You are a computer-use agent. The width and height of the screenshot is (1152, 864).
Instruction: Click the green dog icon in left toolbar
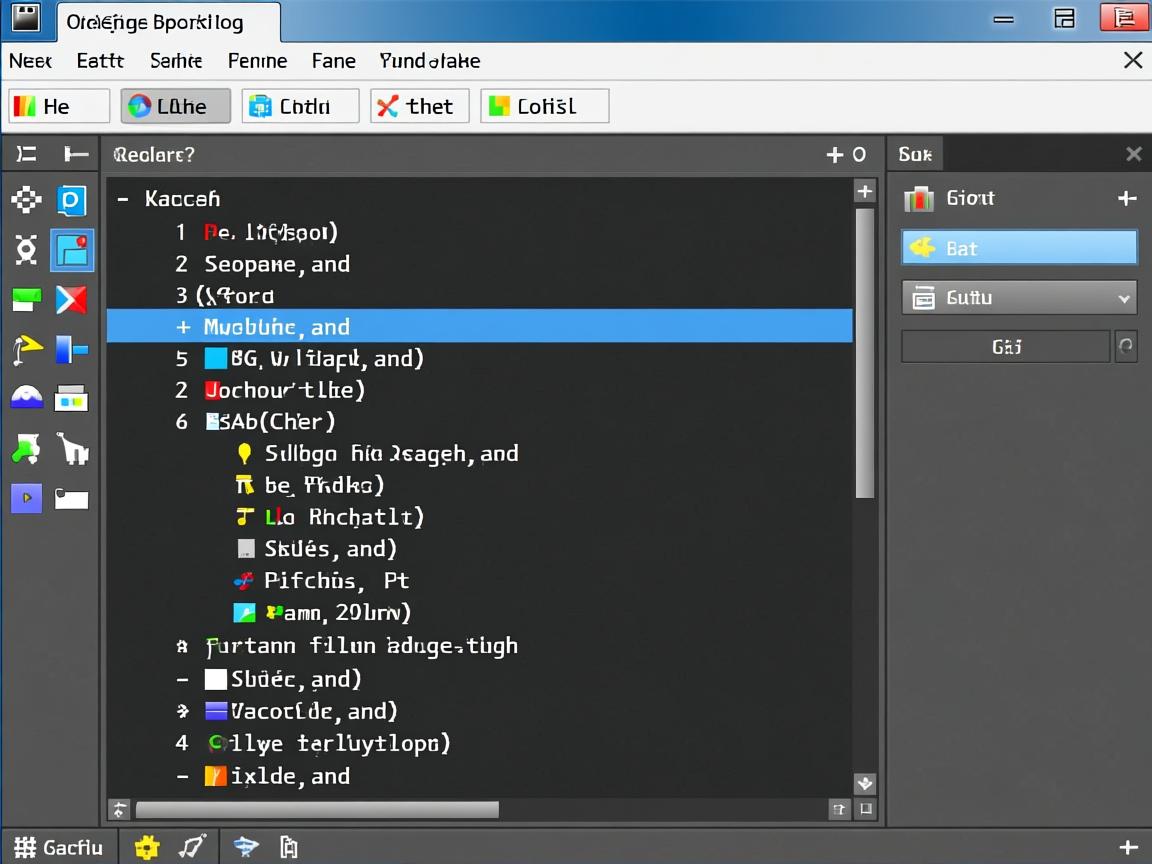[26, 449]
